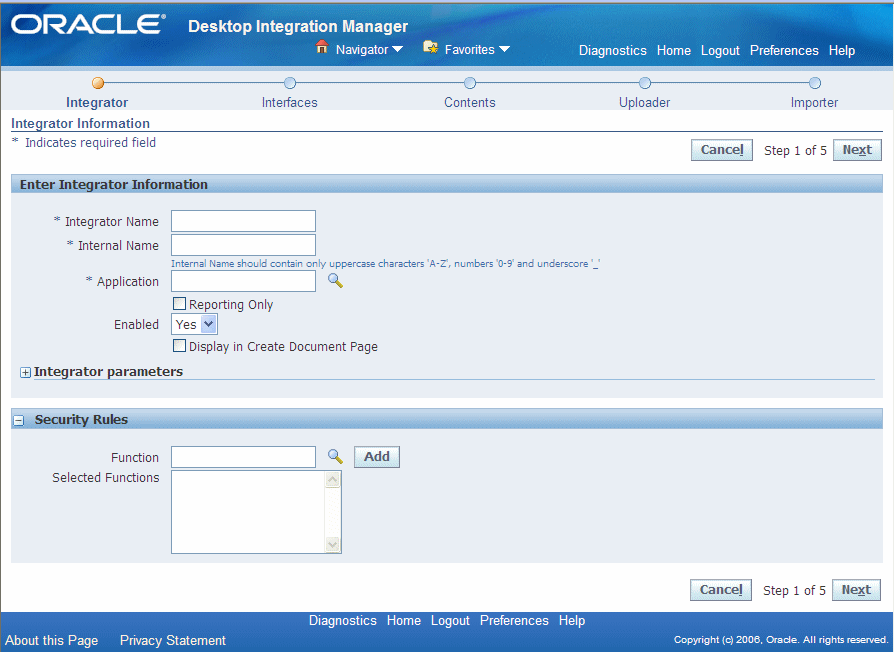This screenshot has width=894, height=652.
Task: Click the top Next button
Action: (857, 150)
